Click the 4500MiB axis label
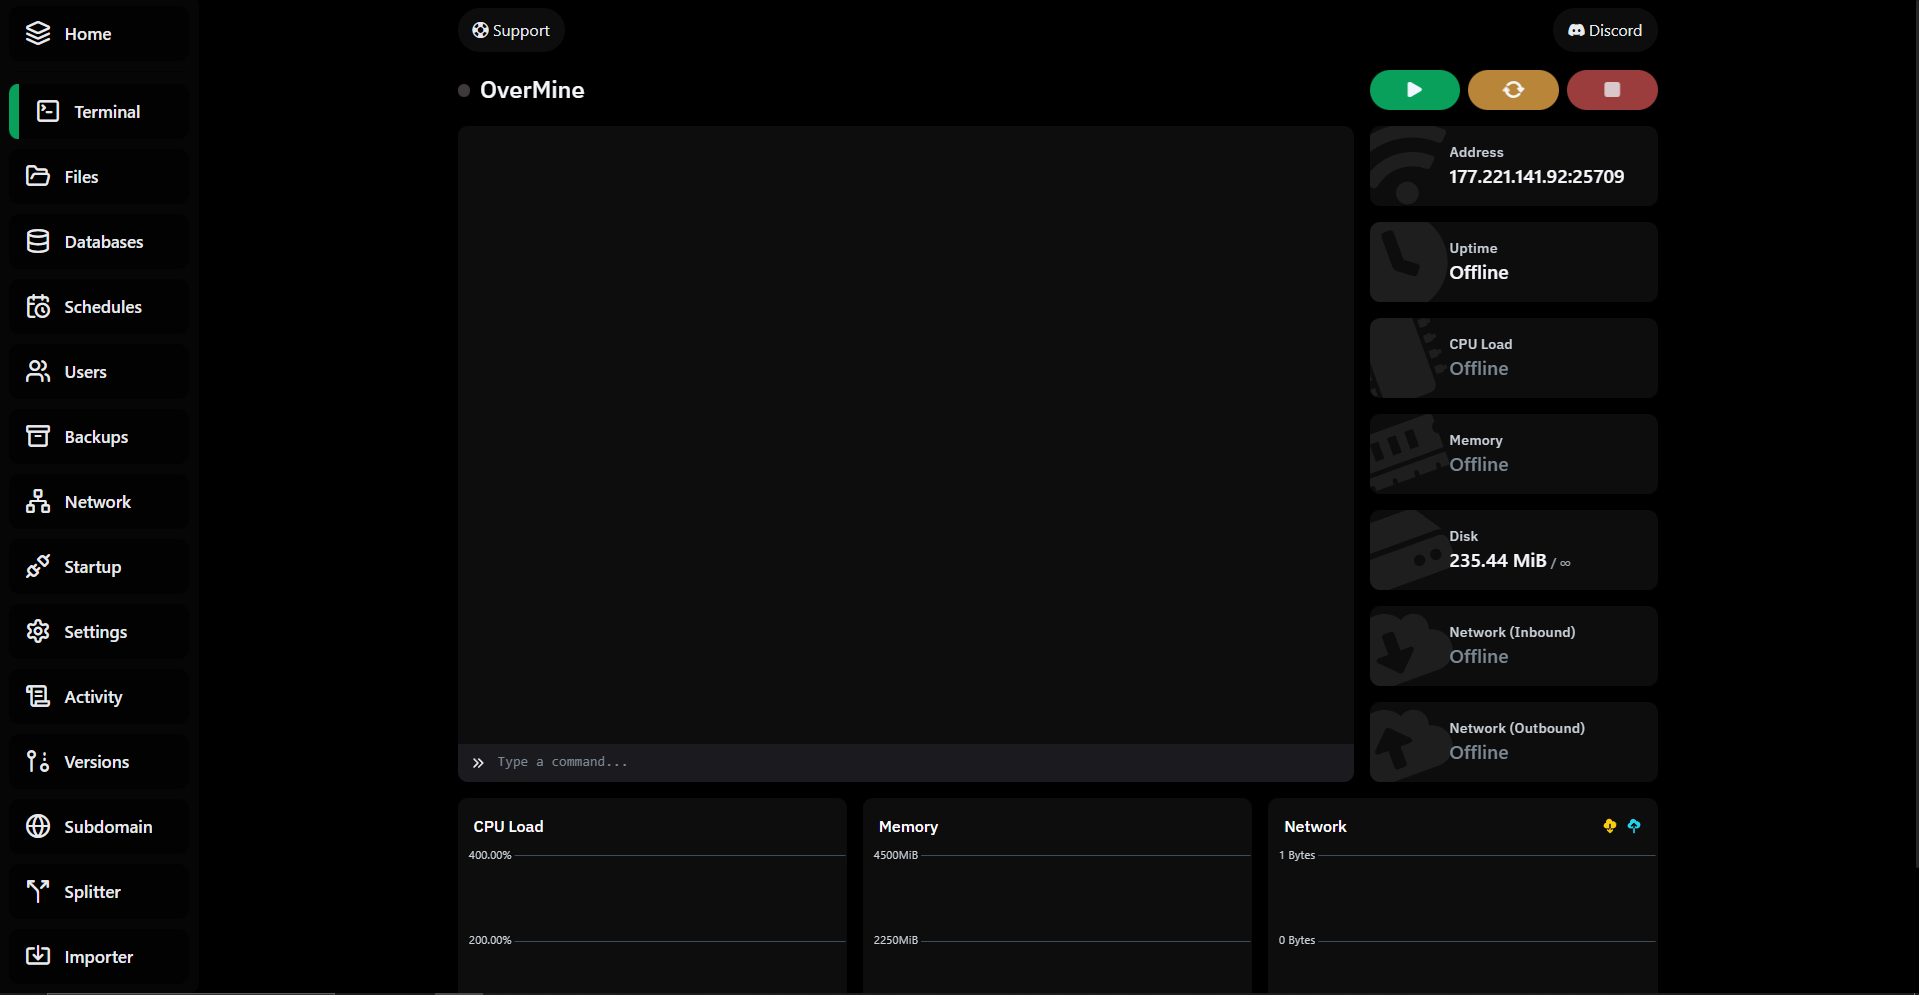 [895, 855]
